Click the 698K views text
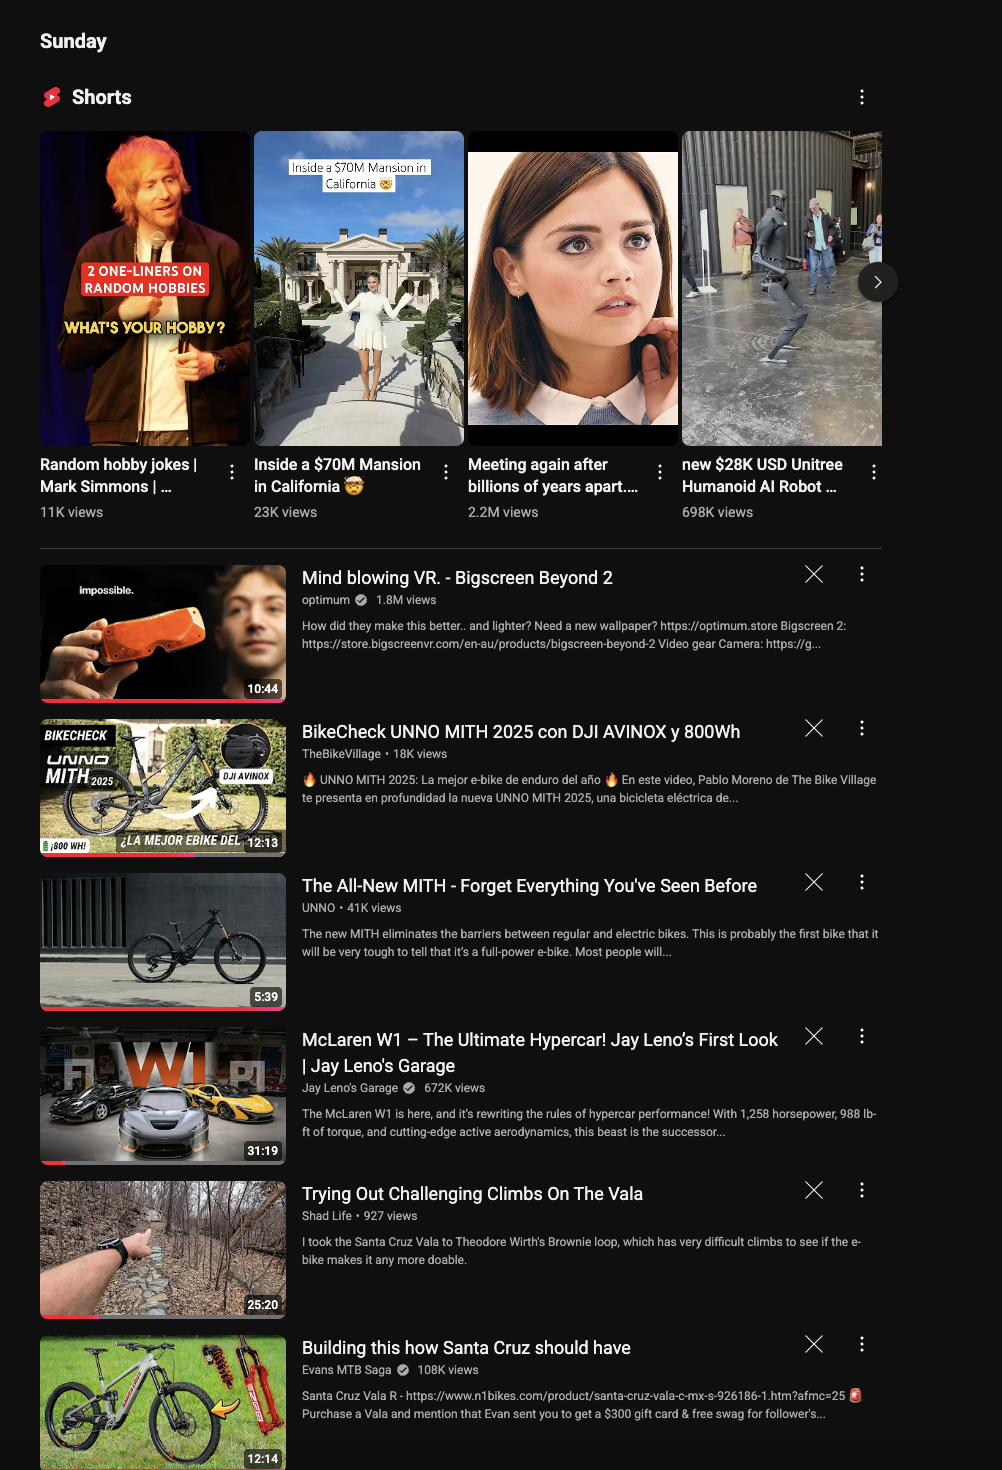The image size is (1002, 1470). pyautogui.click(x=717, y=512)
